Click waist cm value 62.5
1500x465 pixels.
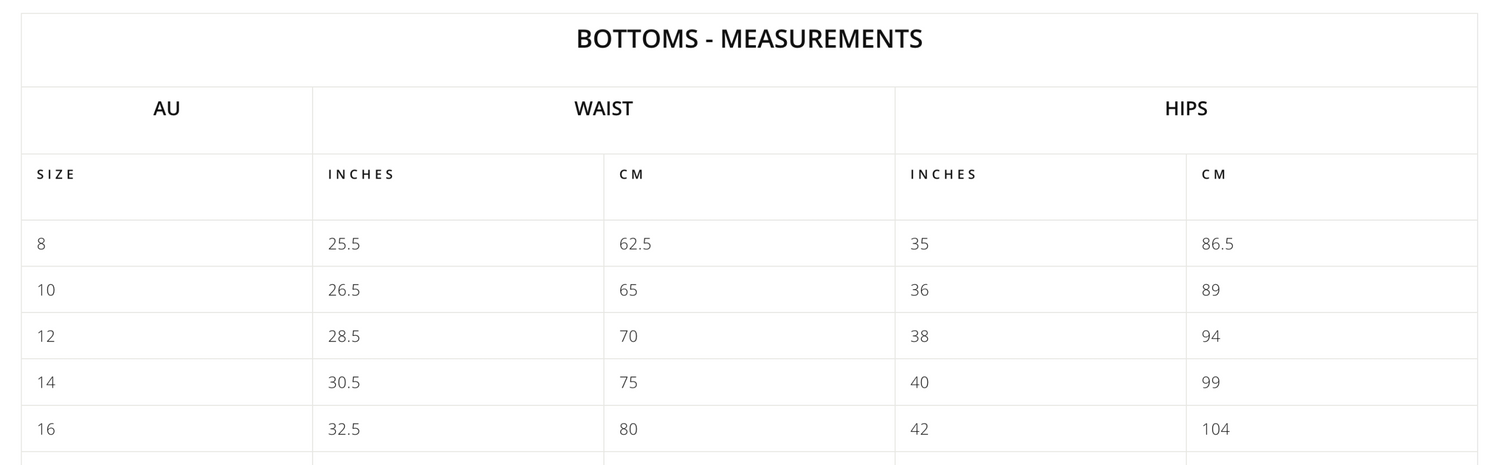[635, 244]
